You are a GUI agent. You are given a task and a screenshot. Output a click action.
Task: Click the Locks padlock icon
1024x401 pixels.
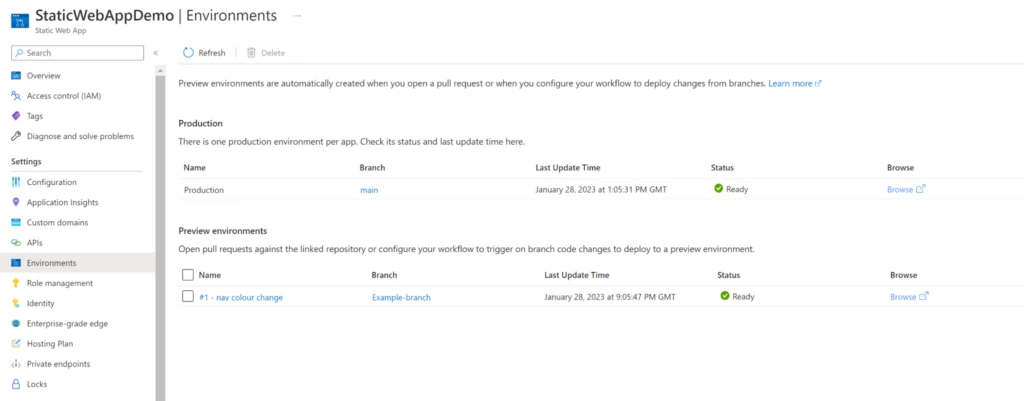tap(16, 384)
